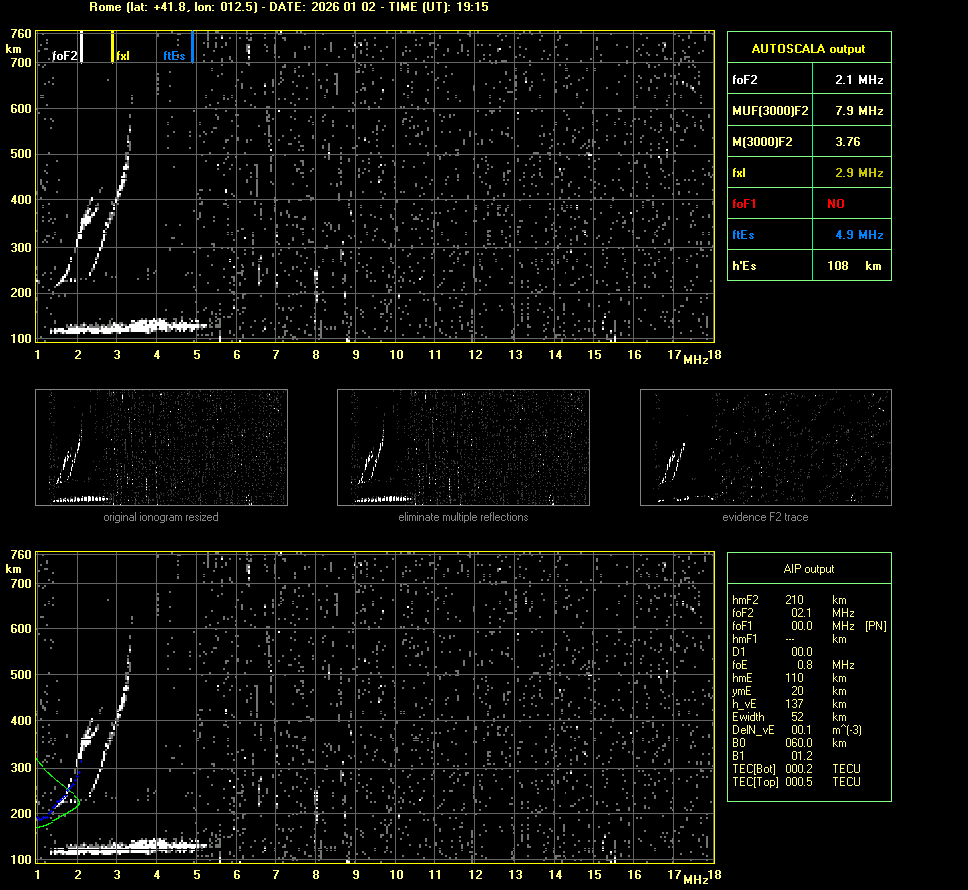Click the yellow fxI marker line
Image resolution: width=968 pixels, height=890 pixels.
pyautogui.click(x=113, y=47)
